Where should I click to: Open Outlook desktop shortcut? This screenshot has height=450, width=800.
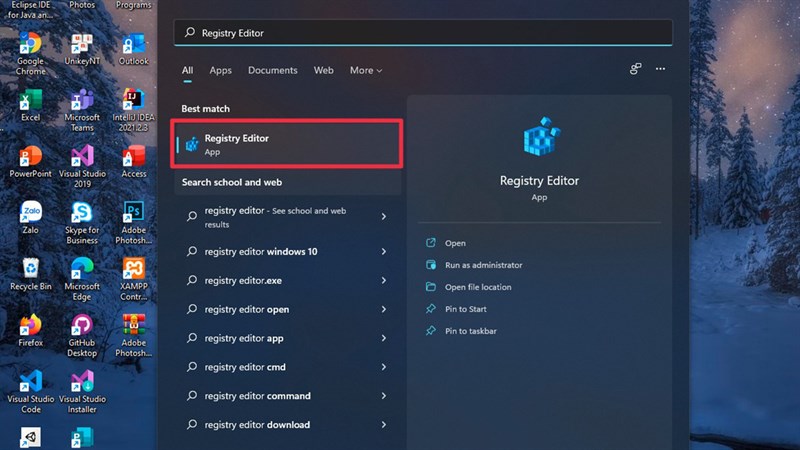(x=134, y=49)
